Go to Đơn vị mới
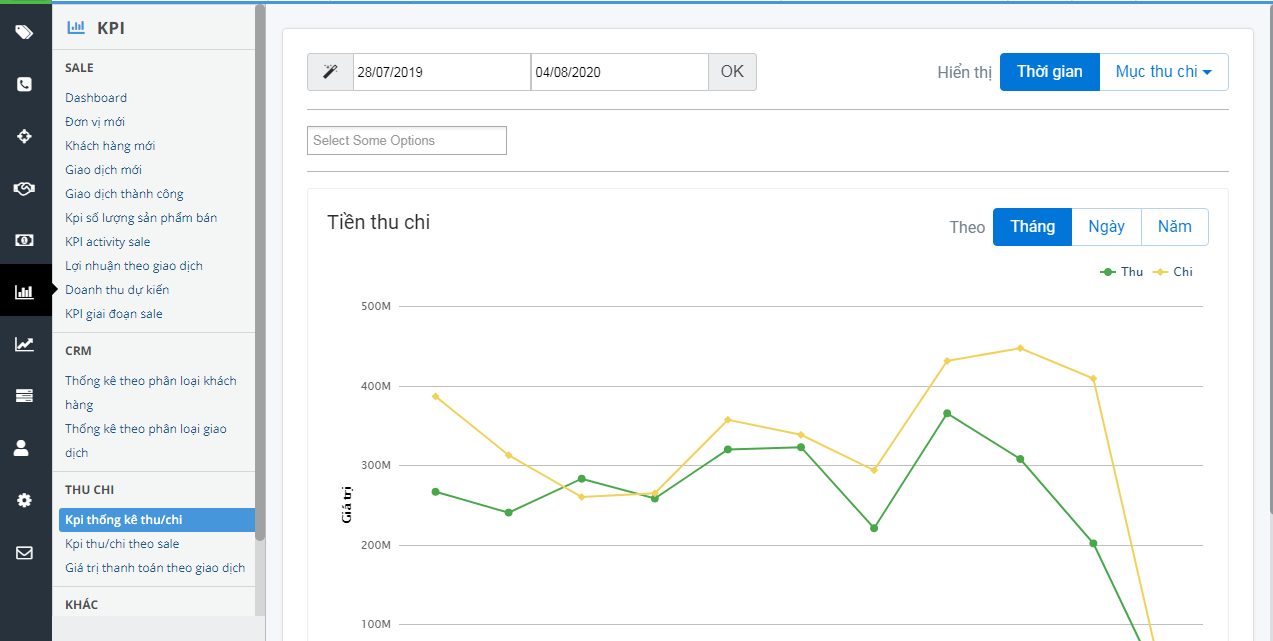Screen dimensions: 1273x641 coord(95,122)
